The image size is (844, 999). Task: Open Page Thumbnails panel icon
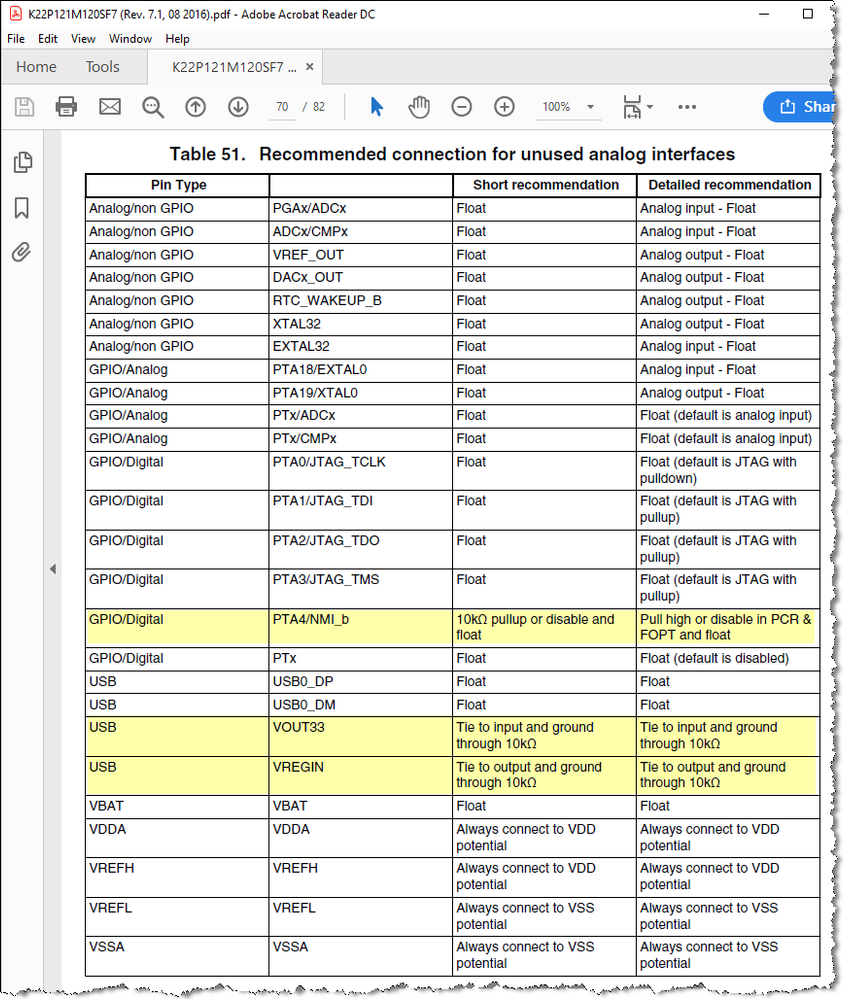22,162
